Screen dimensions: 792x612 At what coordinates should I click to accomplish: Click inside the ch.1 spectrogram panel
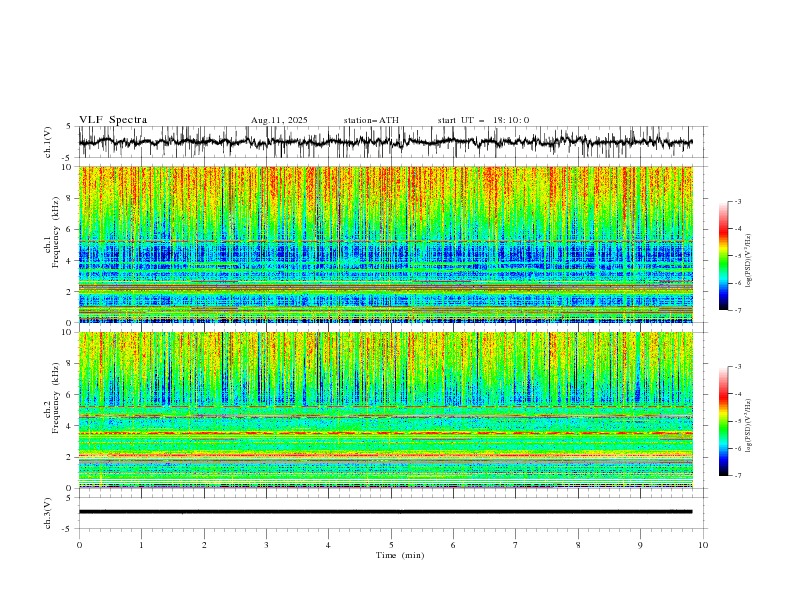(385, 244)
